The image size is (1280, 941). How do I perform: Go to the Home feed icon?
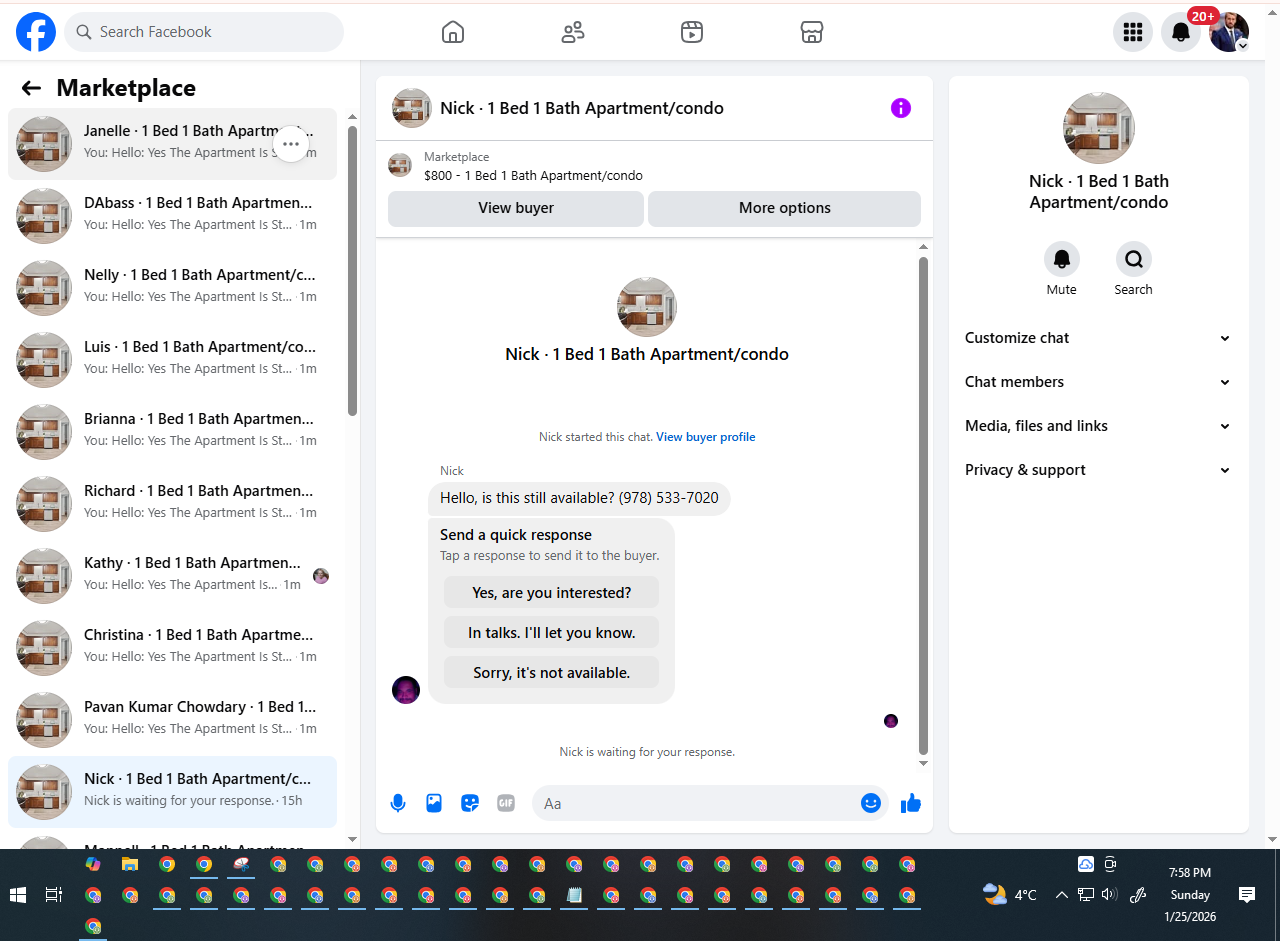pyautogui.click(x=453, y=32)
